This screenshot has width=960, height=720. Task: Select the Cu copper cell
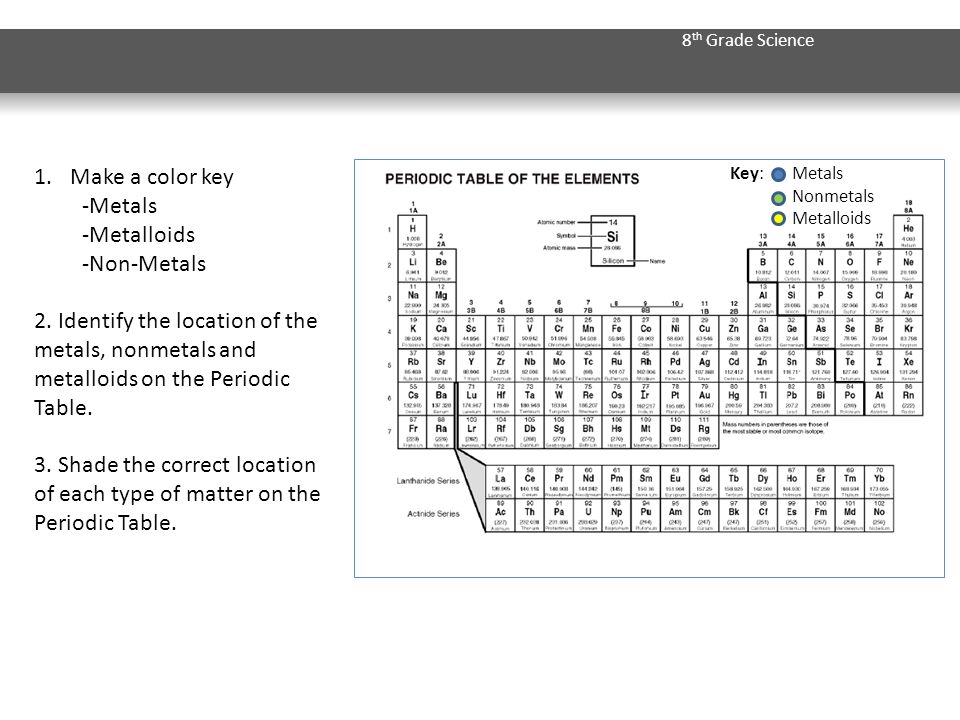click(x=704, y=332)
